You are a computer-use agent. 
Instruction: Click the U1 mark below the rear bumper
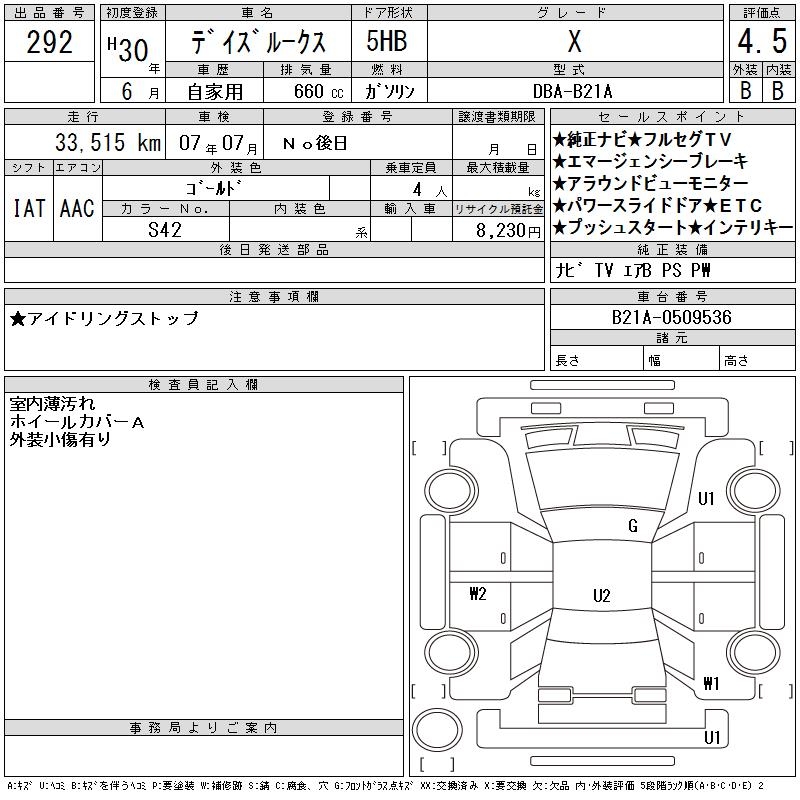(711, 738)
